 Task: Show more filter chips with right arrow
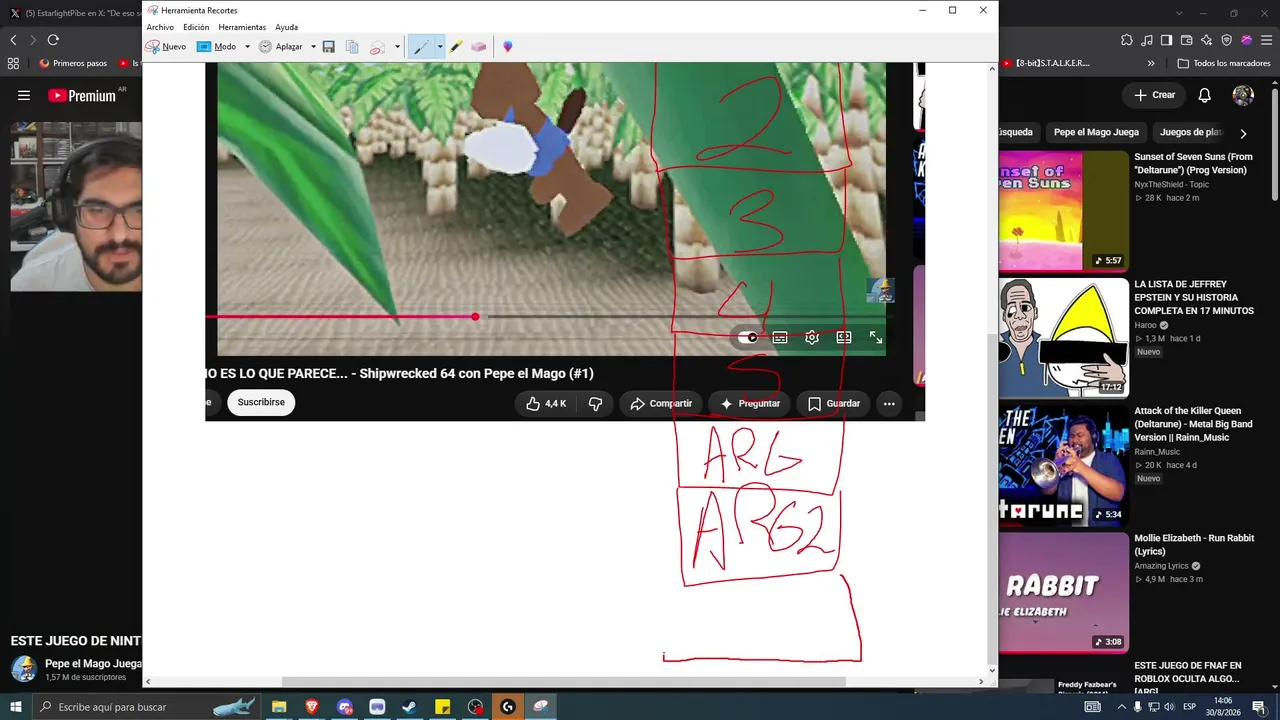tap(1243, 133)
